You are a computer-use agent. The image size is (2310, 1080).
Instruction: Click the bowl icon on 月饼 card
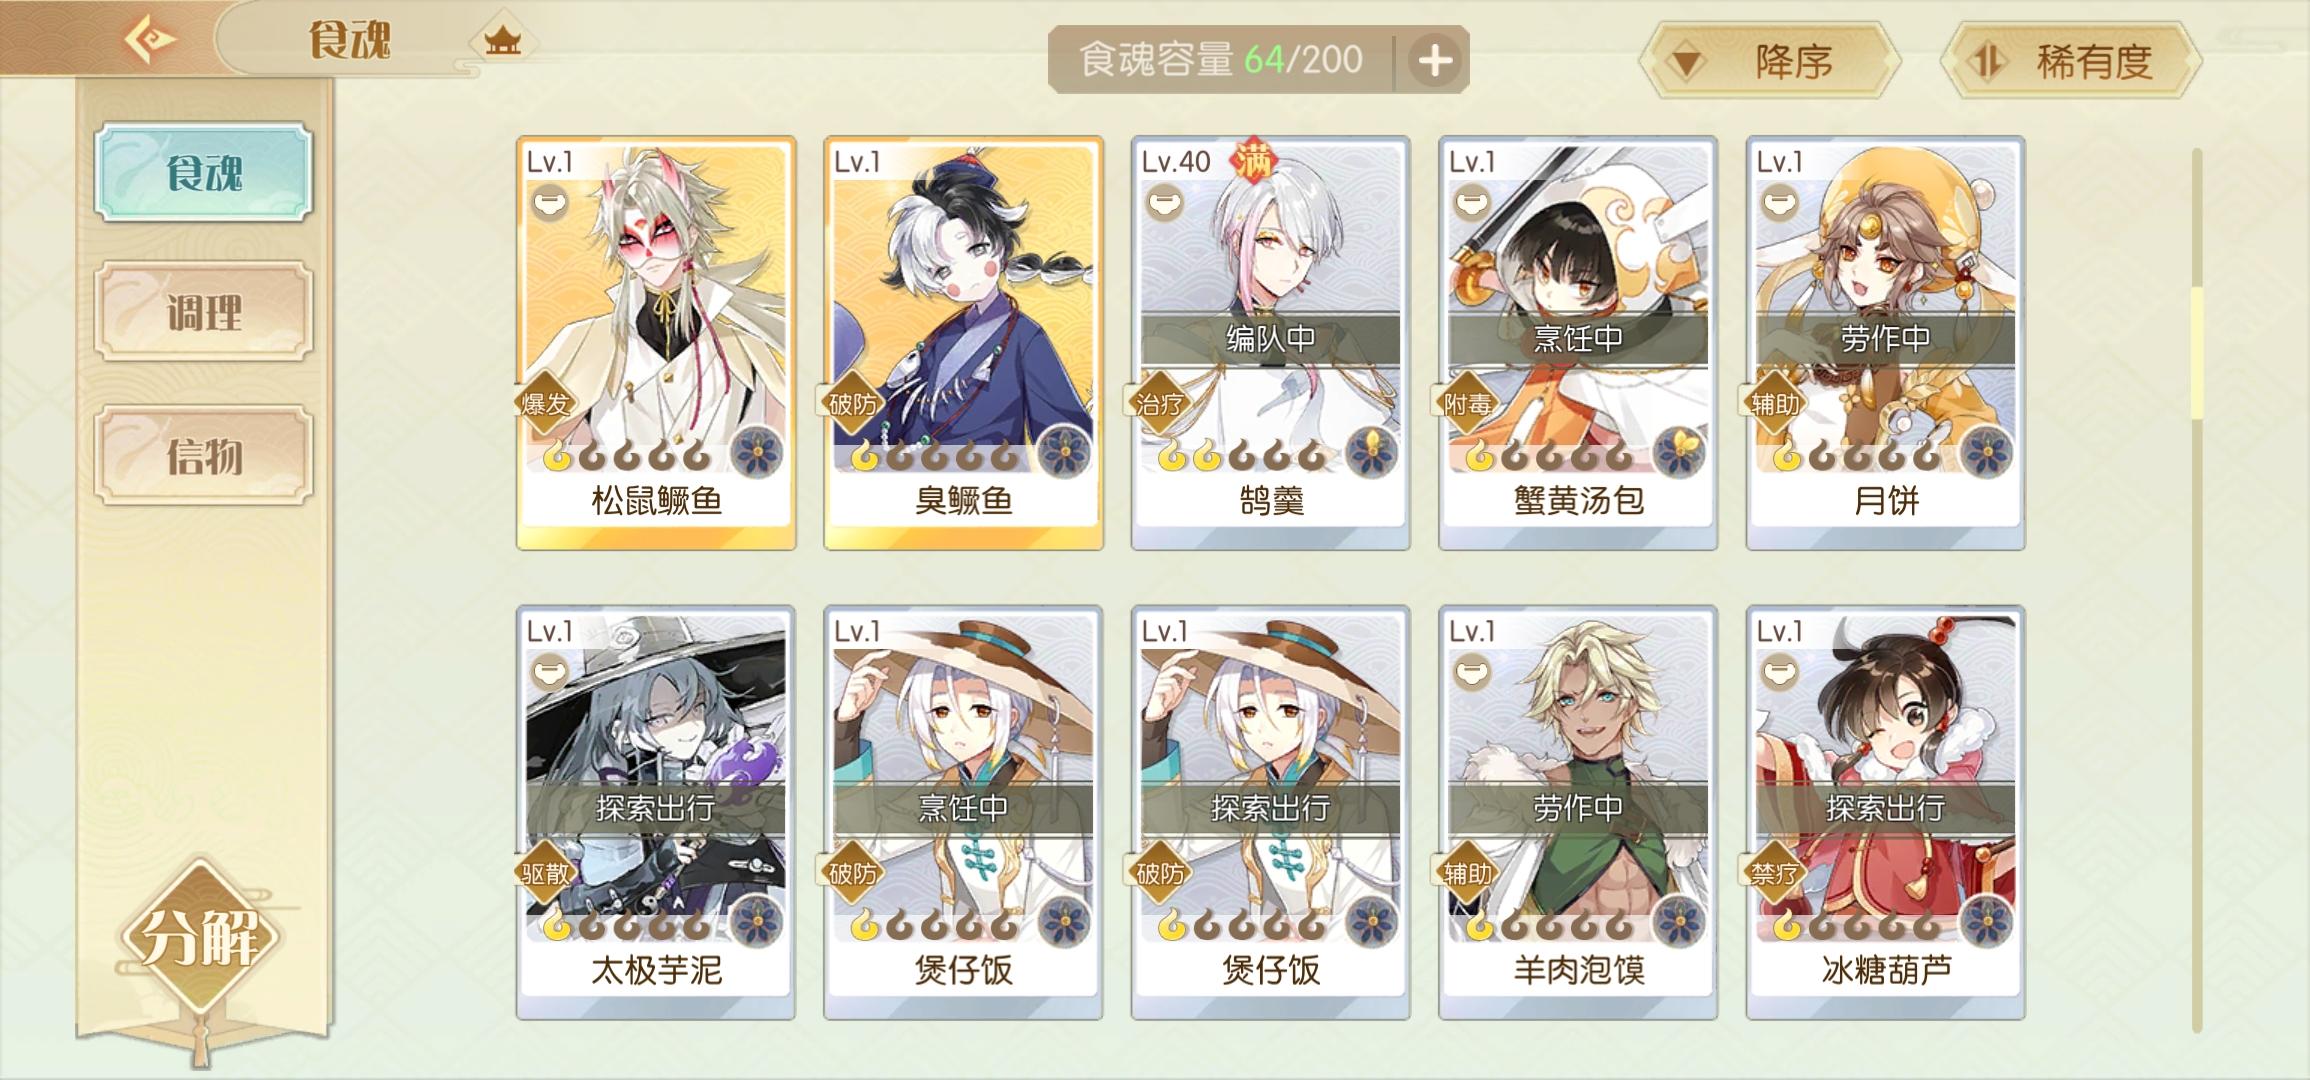pyautogui.click(x=1780, y=204)
